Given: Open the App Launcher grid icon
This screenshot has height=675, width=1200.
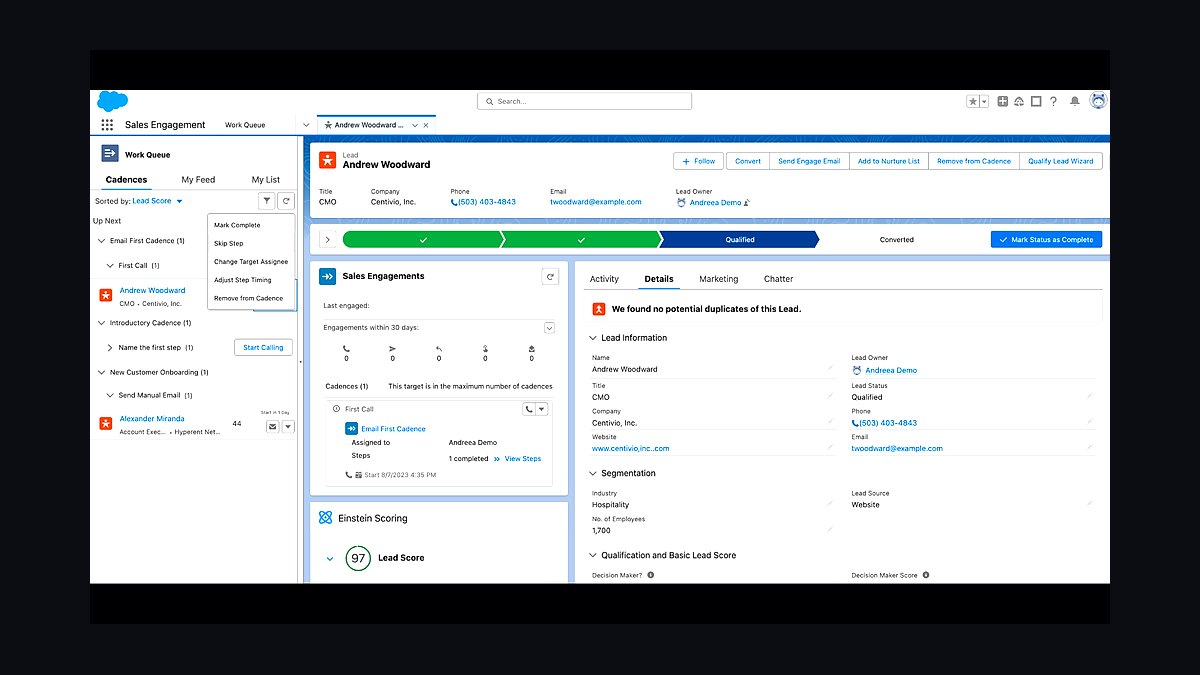Looking at the screenshot, I should point(107,125).
